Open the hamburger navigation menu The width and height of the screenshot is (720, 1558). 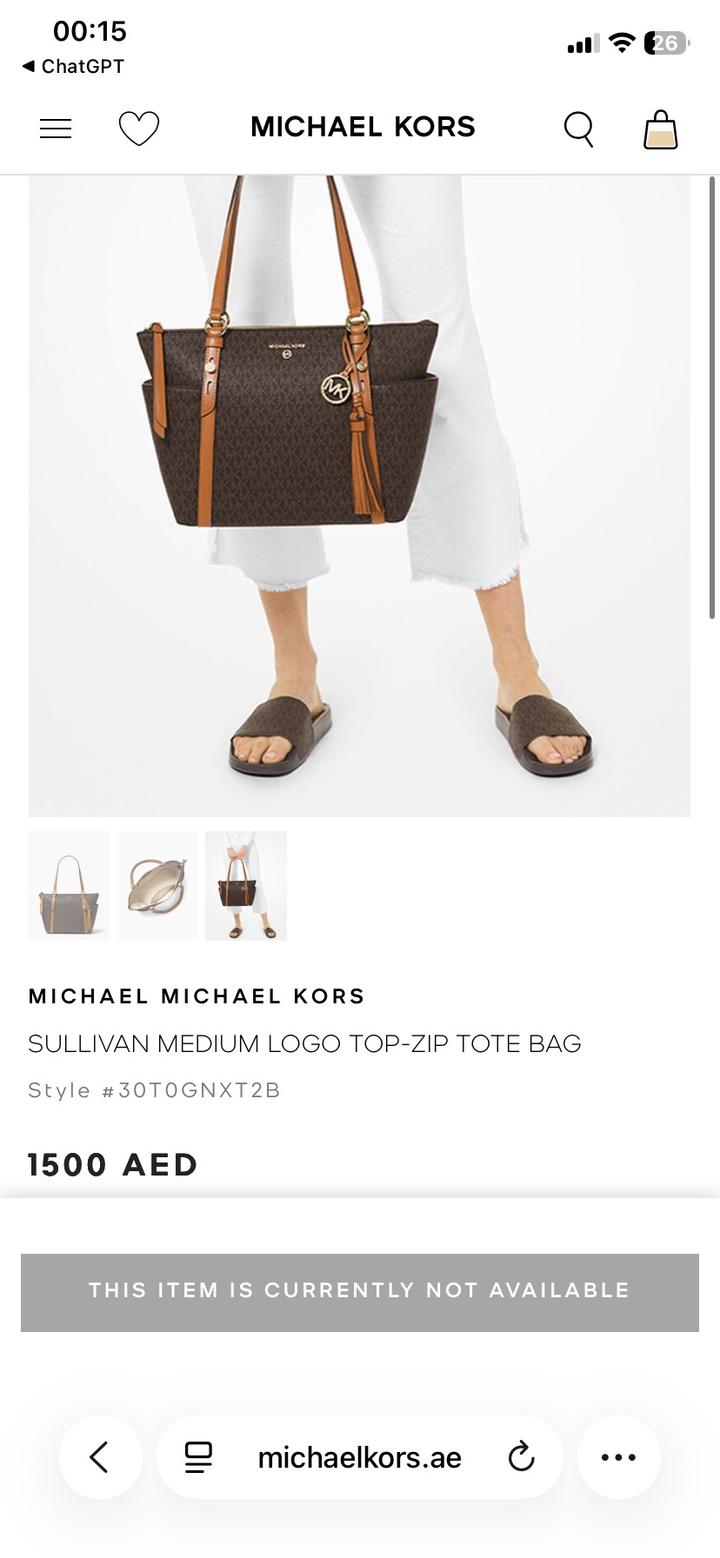[x=55, y=128]
